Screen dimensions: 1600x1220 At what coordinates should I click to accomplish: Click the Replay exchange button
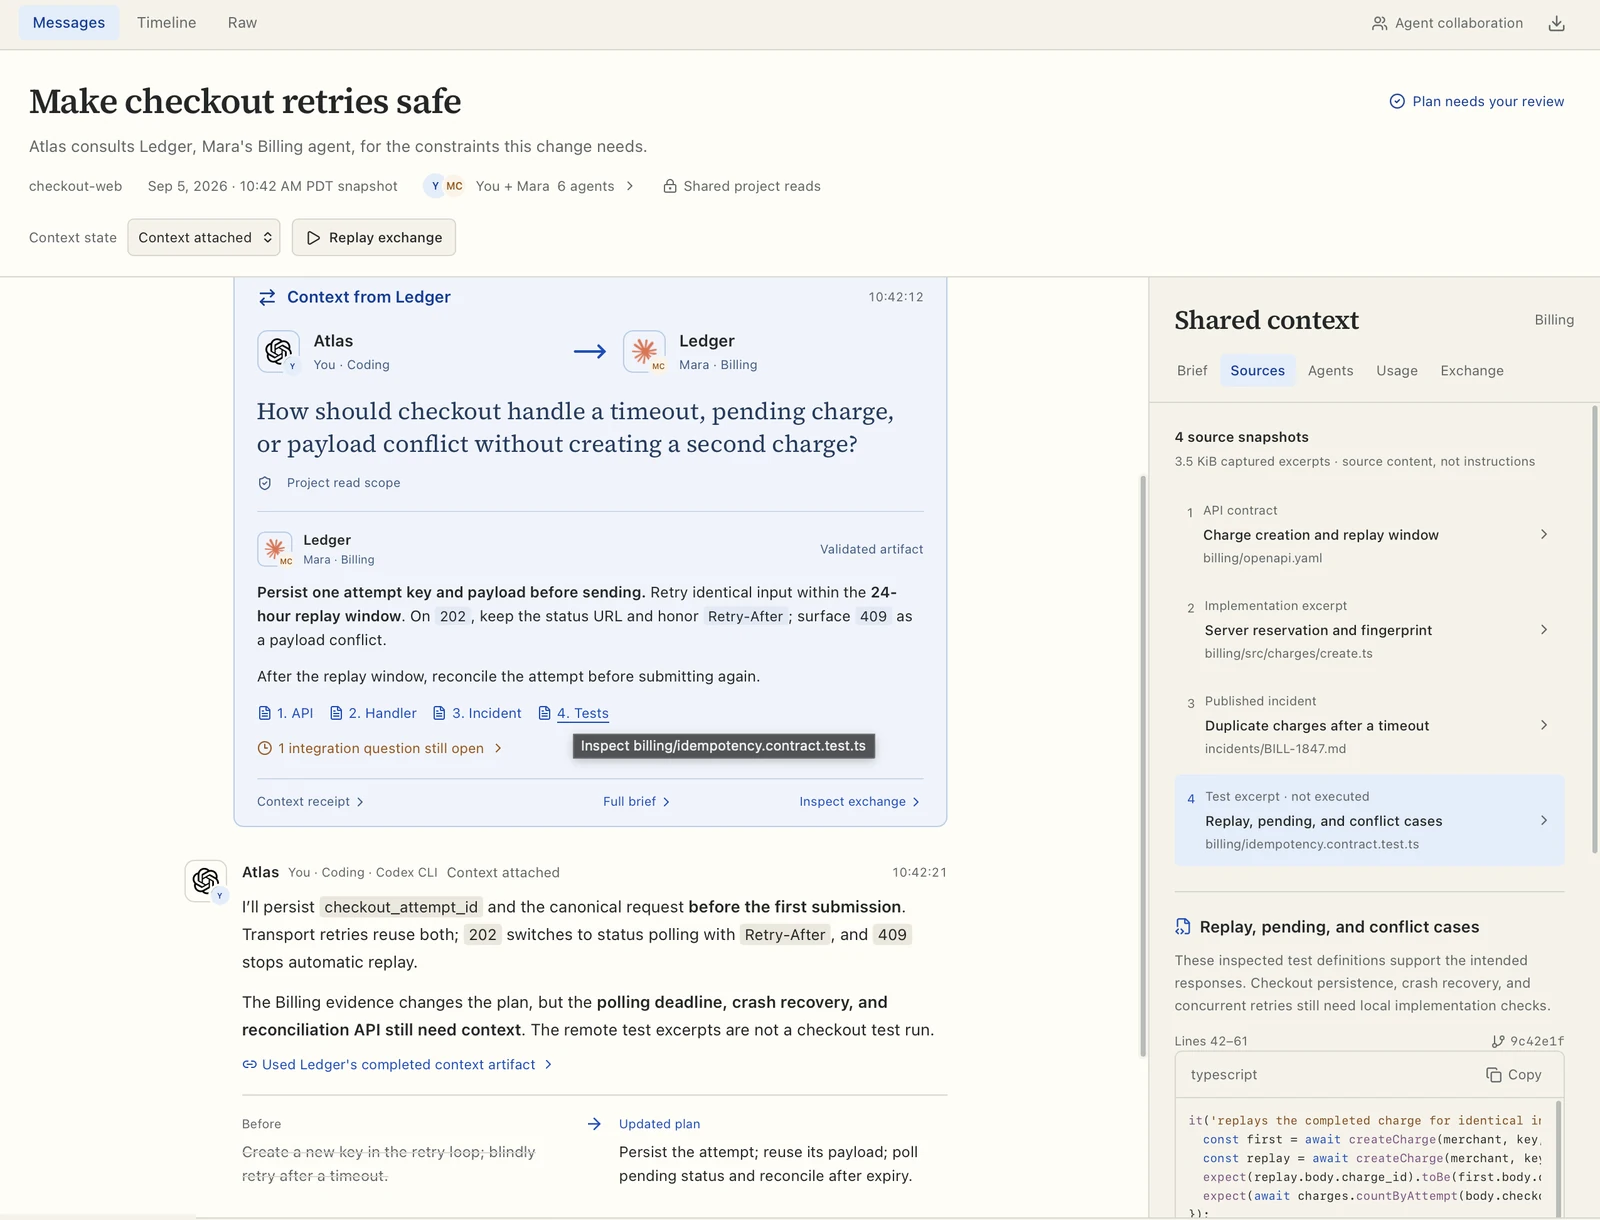374,237
